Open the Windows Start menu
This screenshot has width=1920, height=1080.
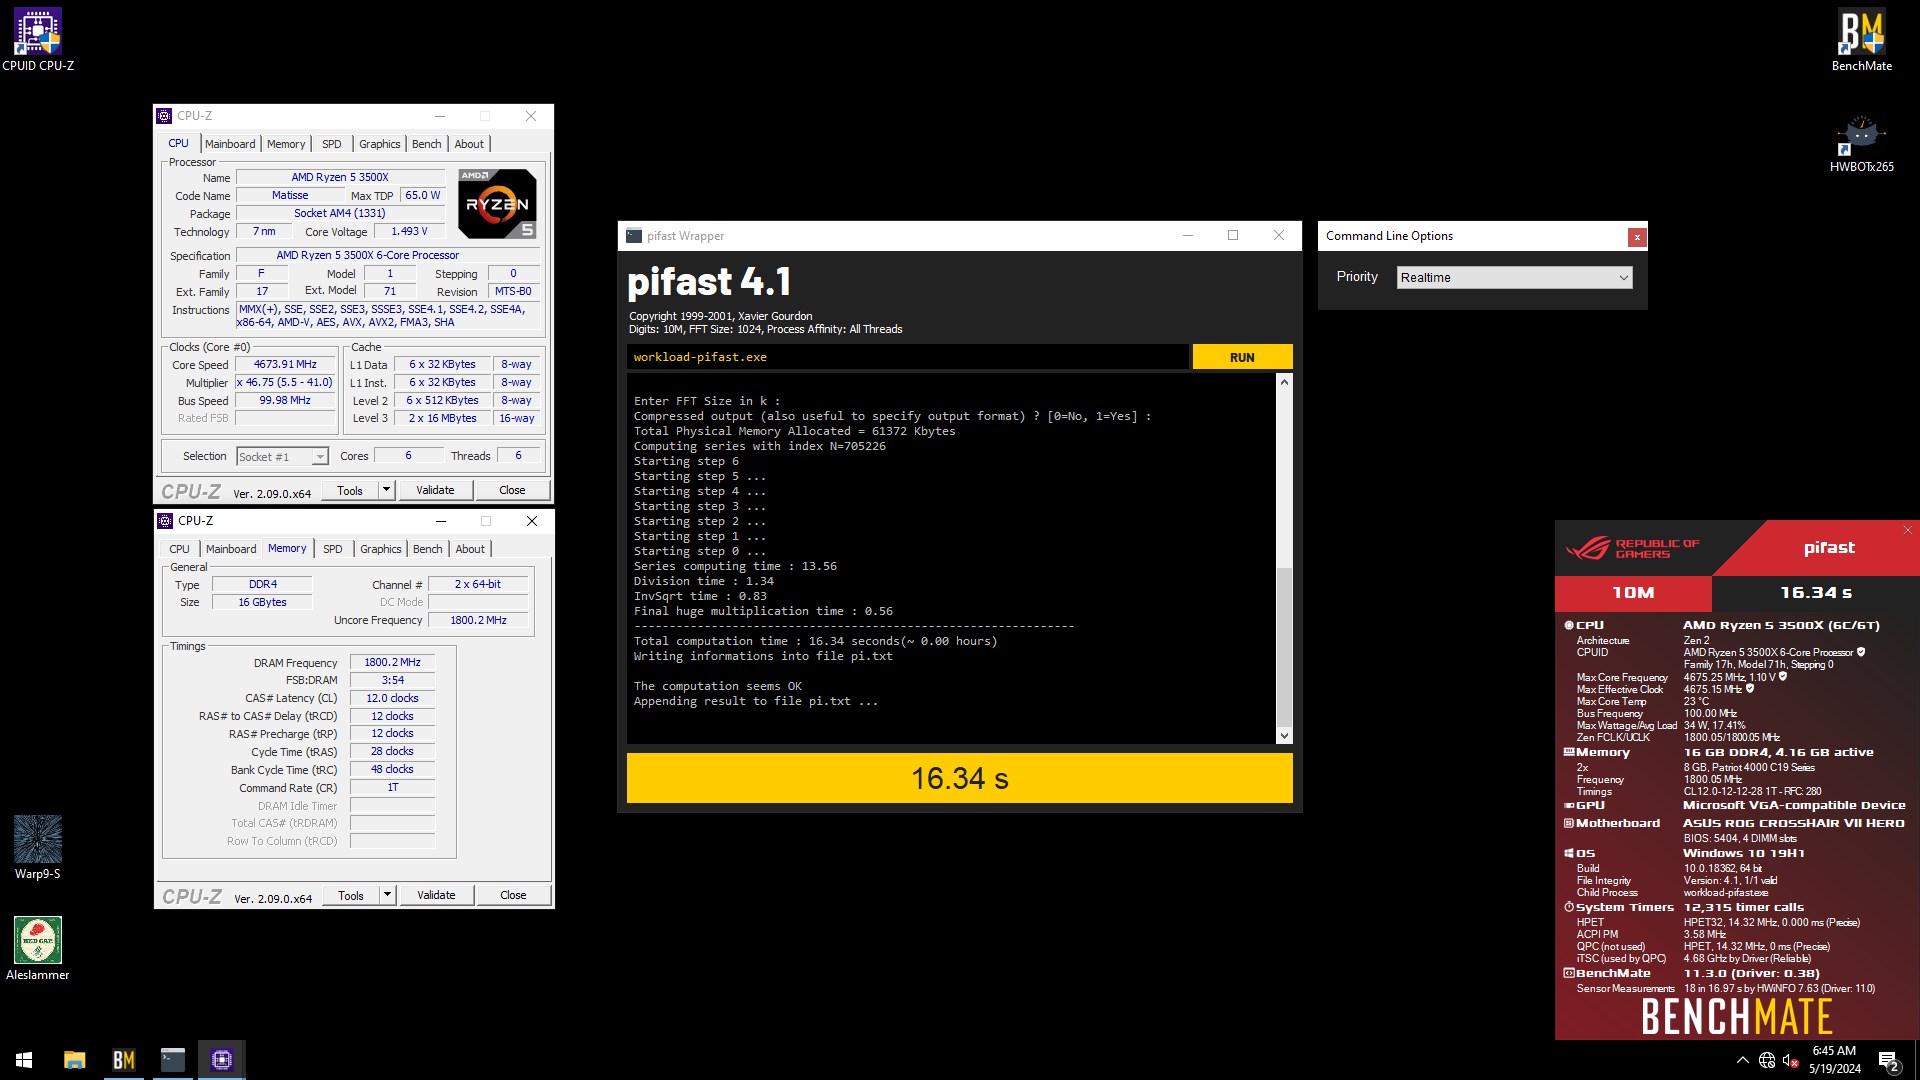pos(24,1060)
